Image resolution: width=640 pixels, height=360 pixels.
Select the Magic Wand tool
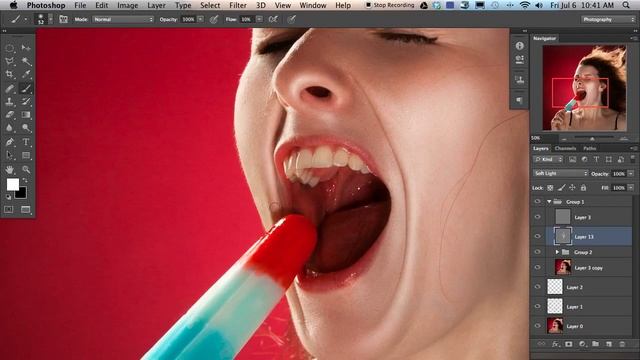click(x=26, y=62)
